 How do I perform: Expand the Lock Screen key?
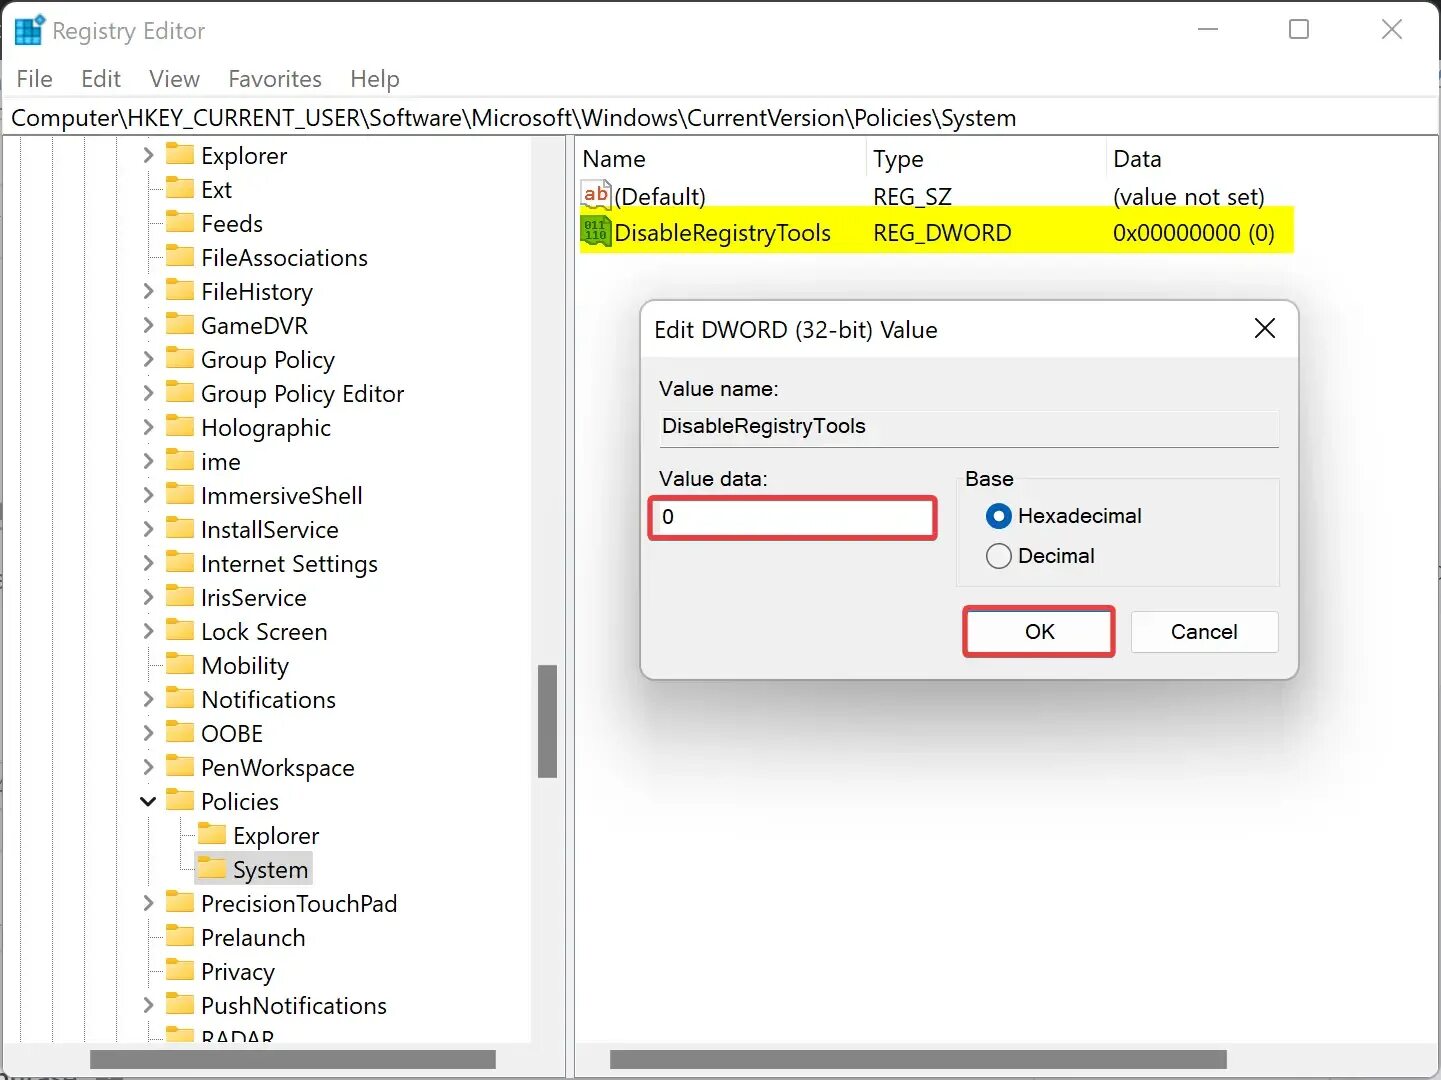[x=148, y=631]
